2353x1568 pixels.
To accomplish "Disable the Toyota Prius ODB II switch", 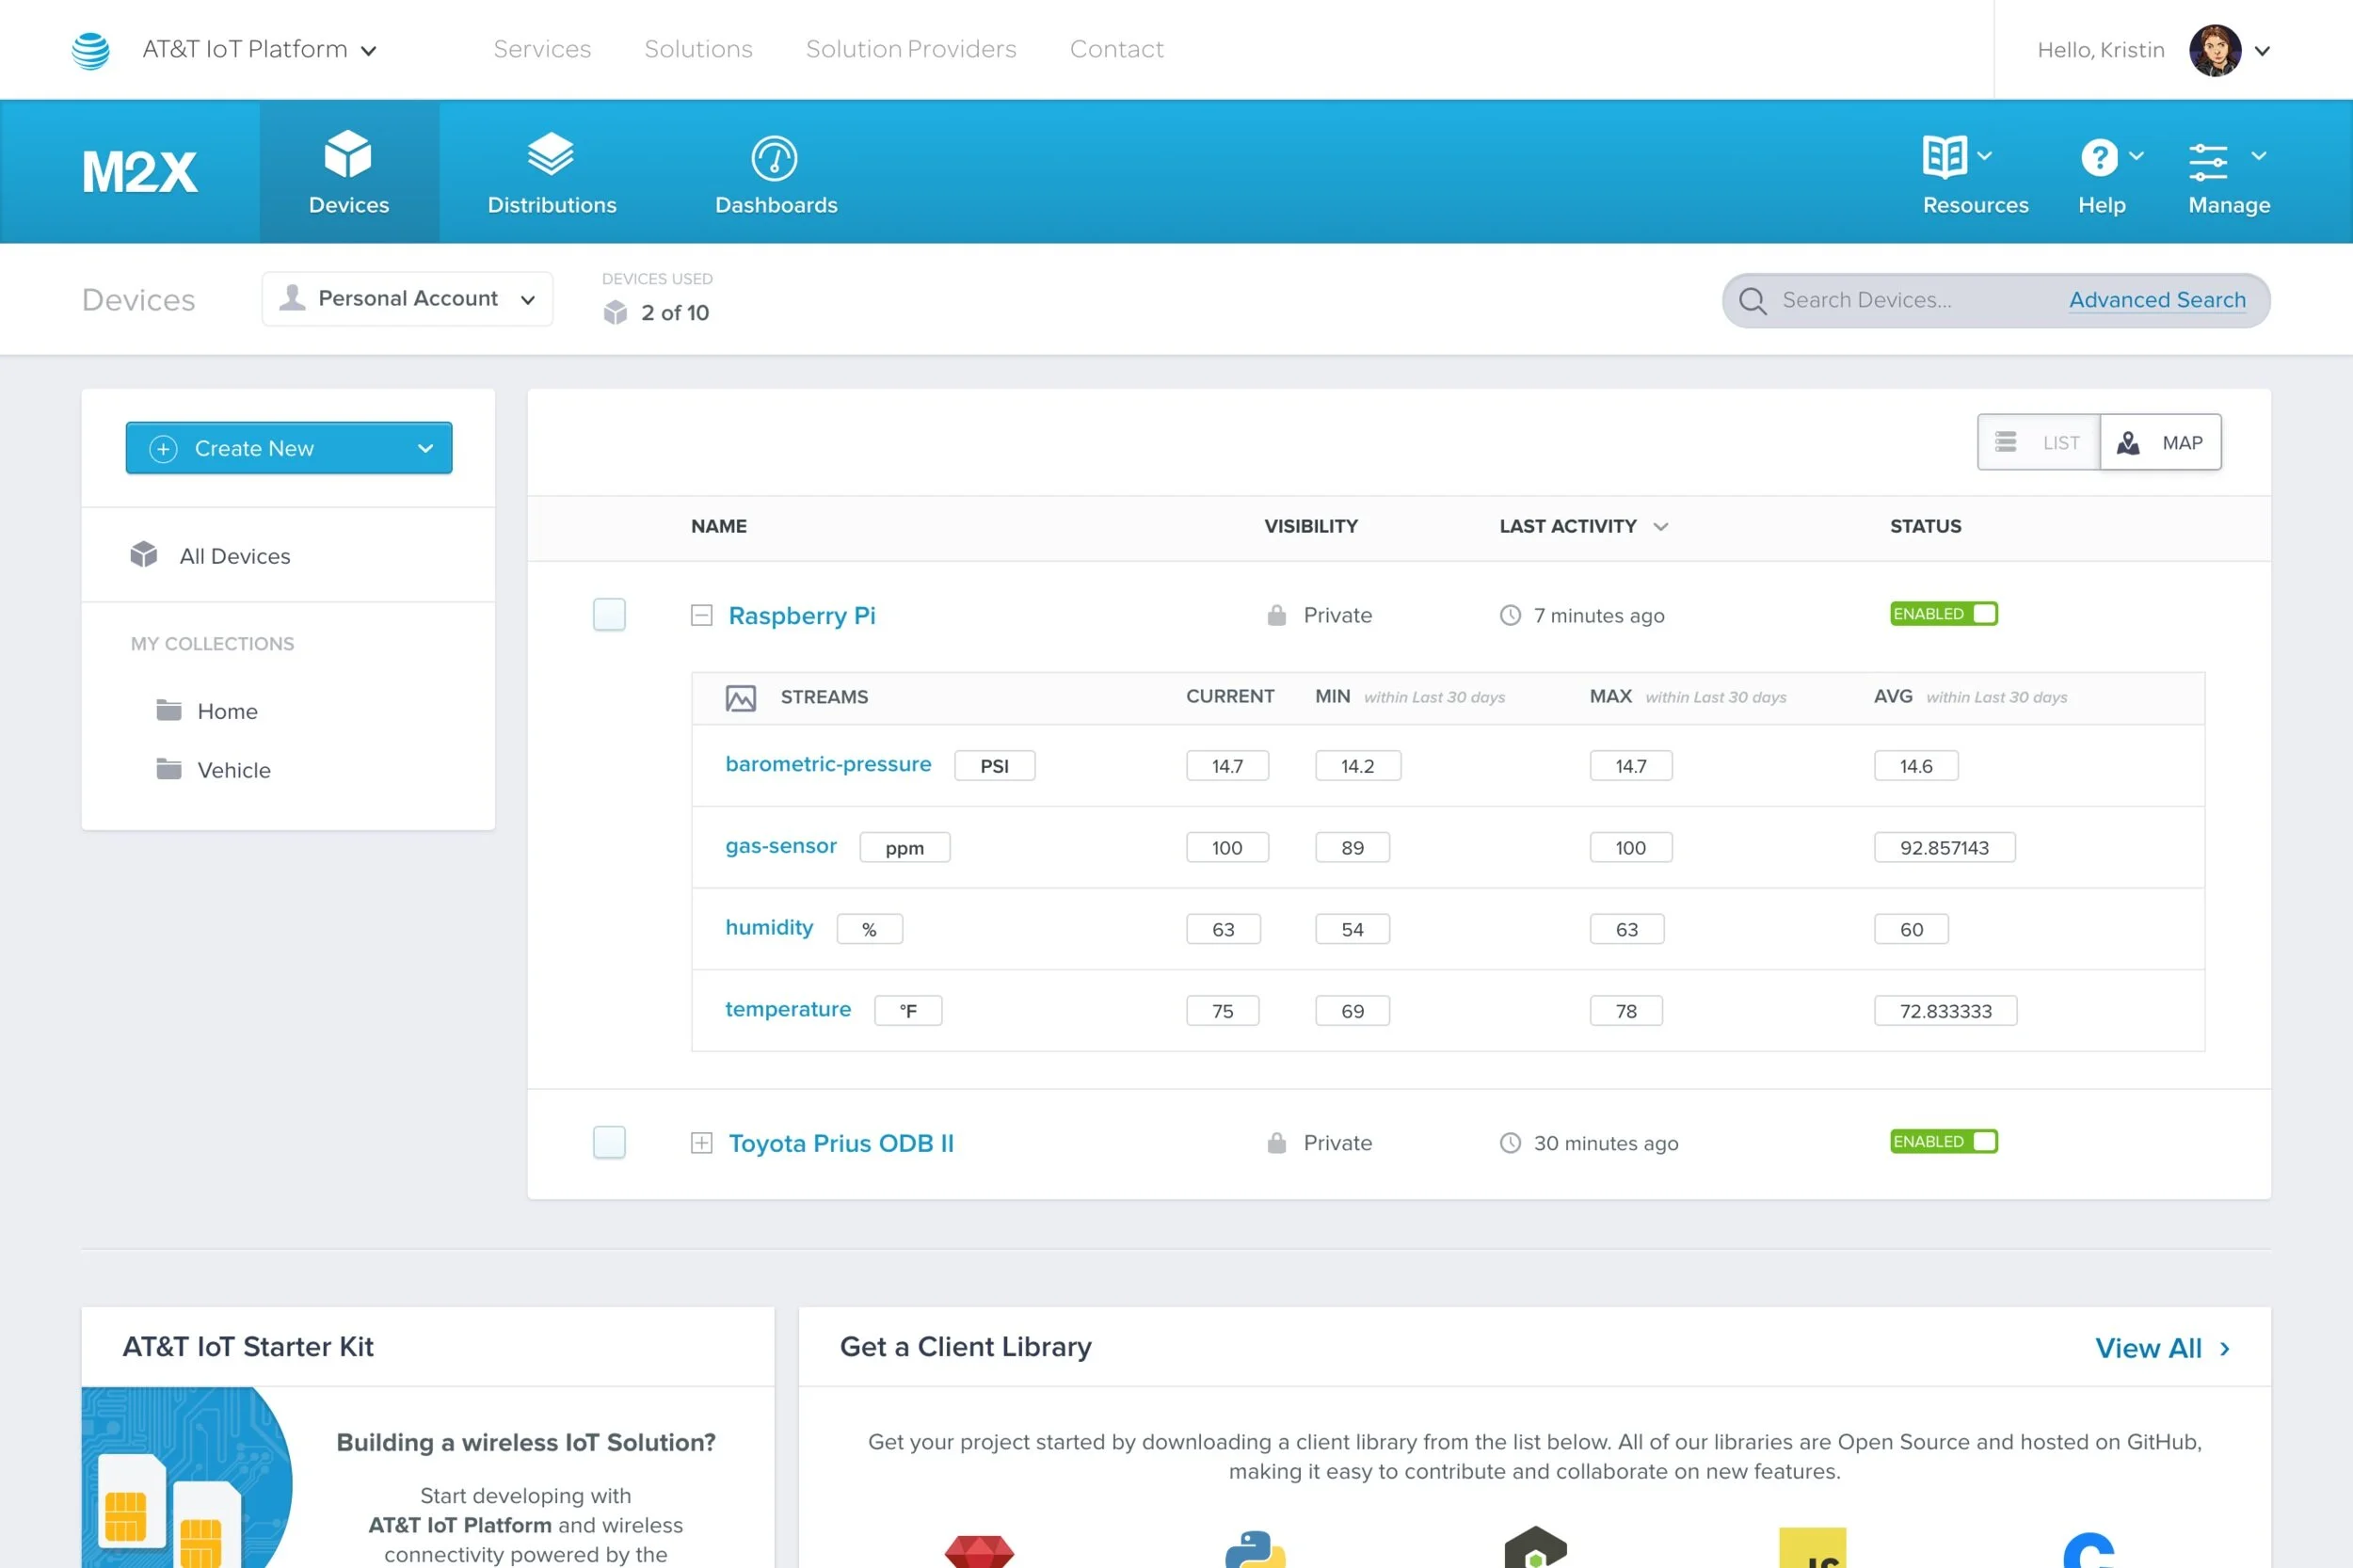I will [1943, 1141].
